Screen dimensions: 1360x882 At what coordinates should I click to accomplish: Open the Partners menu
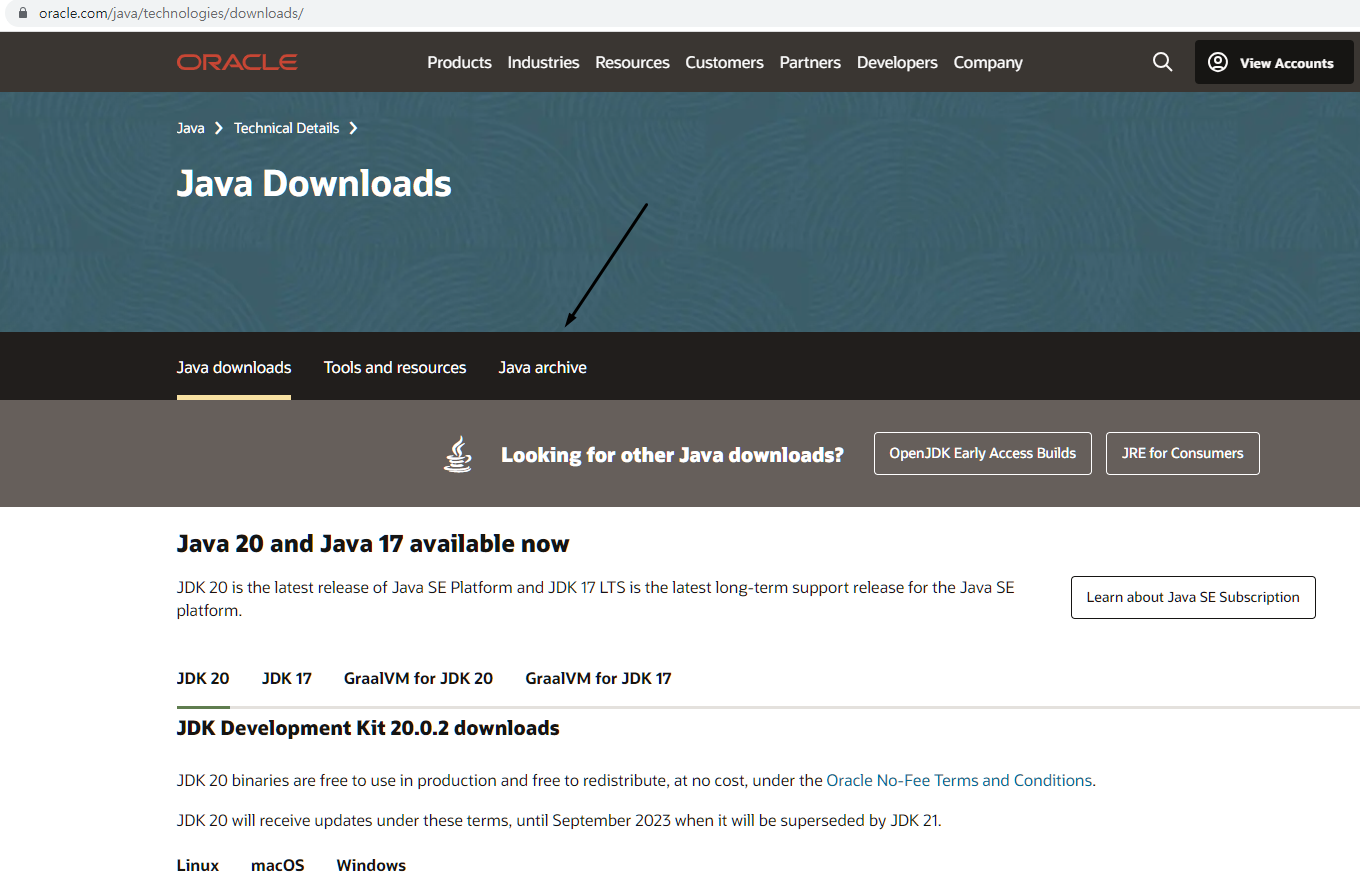[x=810, y=62]
